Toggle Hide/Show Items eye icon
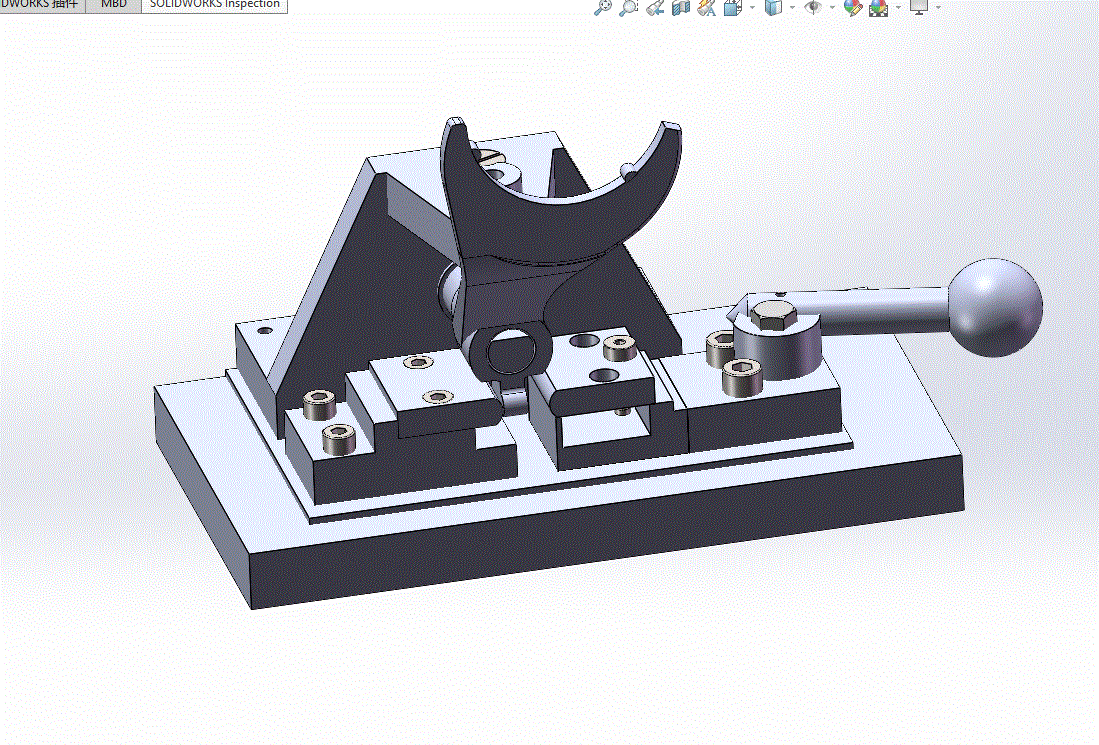Viewport: 1099px width, 745px height. (813, 8)
